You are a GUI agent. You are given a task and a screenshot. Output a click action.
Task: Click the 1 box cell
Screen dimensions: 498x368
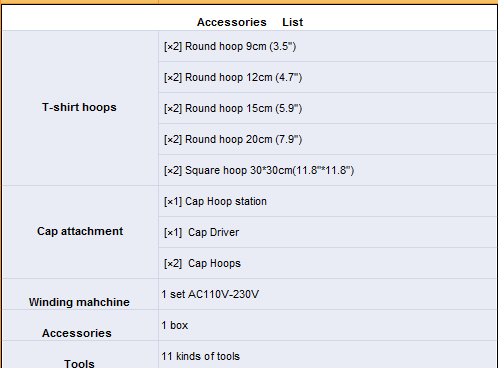click(x=328, y=325)
